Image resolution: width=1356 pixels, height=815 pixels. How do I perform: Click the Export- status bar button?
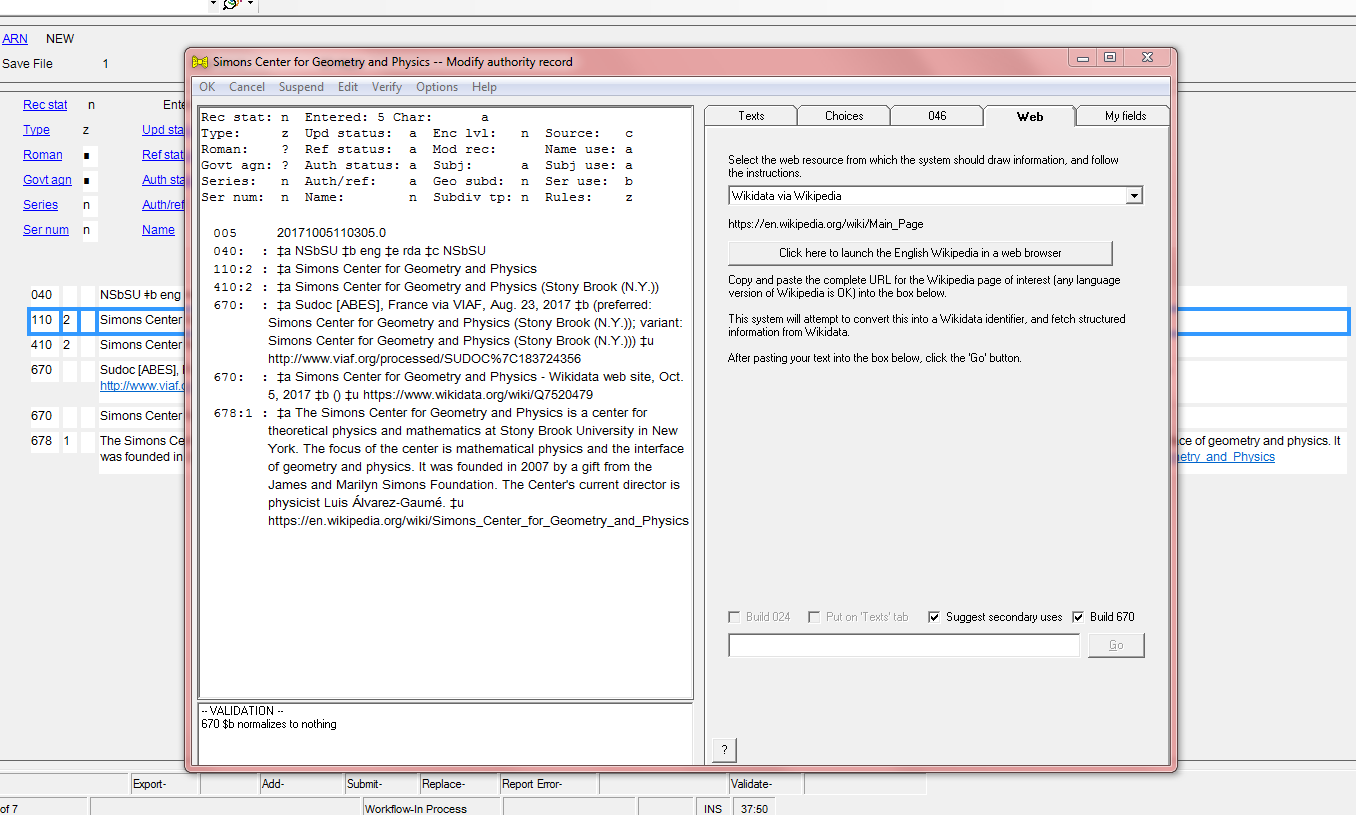(165, 784)
